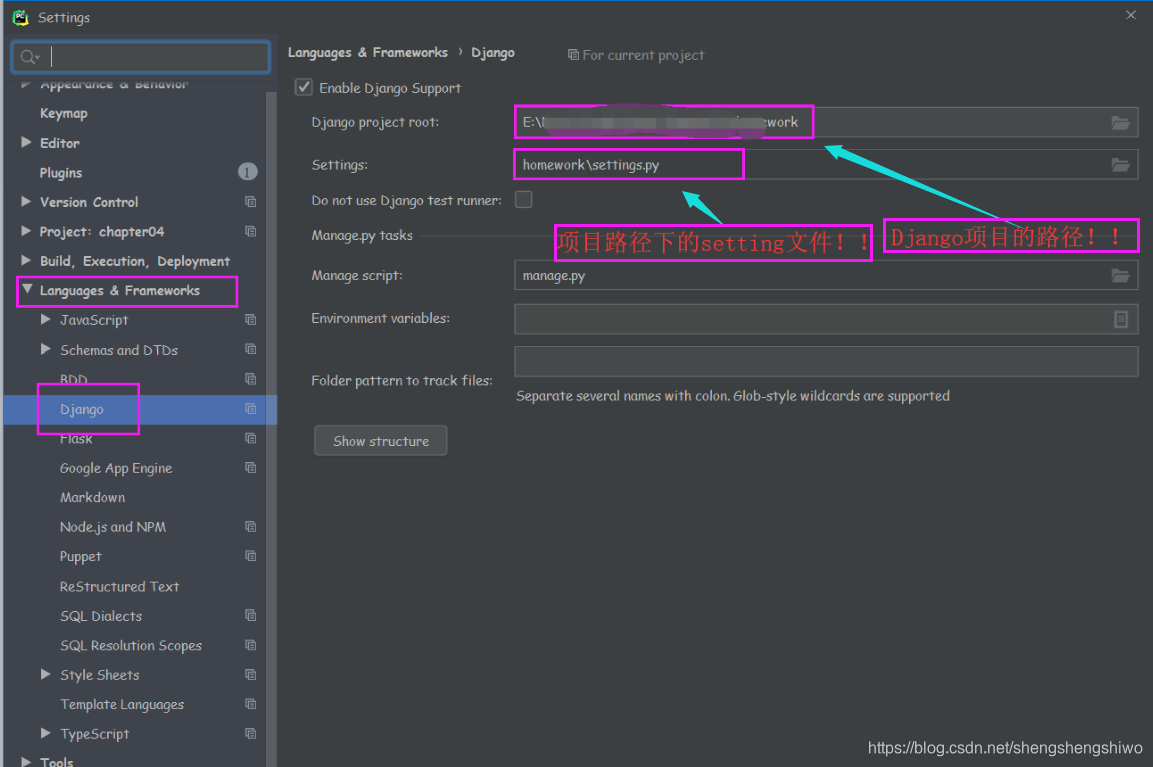
Task: Expand Build, Execution, Deployment section
Action: click(26, 260)
